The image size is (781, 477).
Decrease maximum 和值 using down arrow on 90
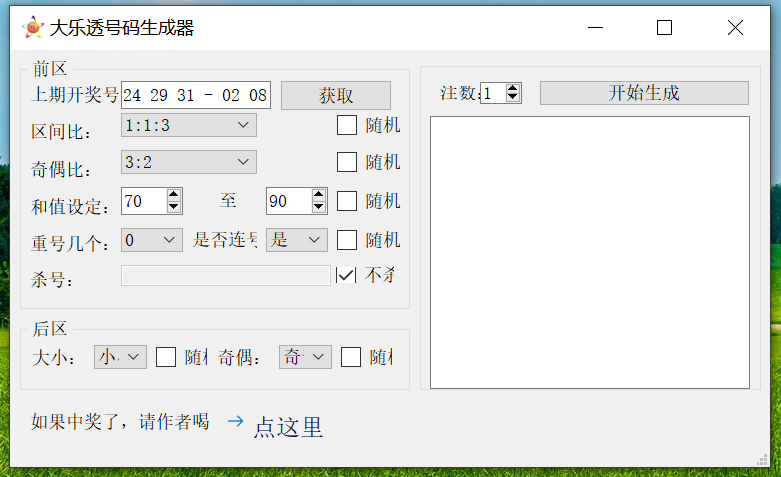[319, 207]
